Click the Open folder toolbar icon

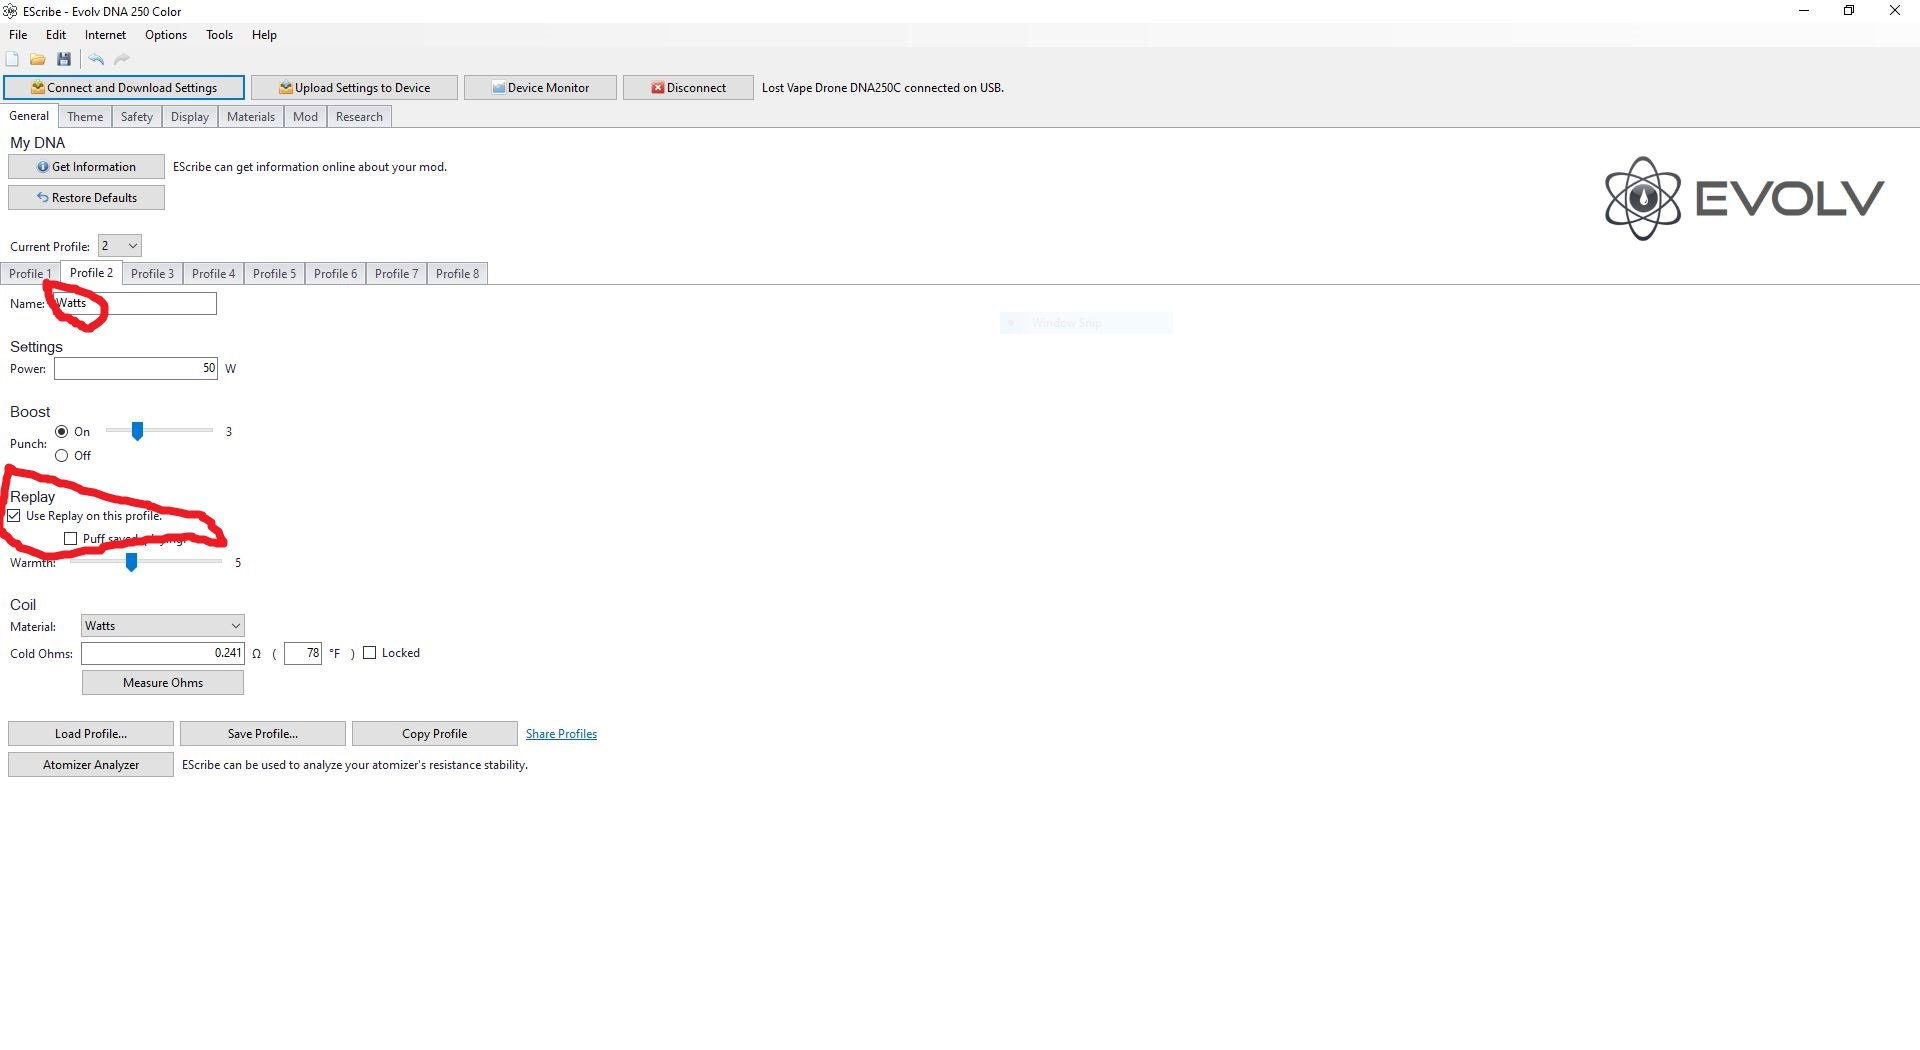(x=38, y=59)
